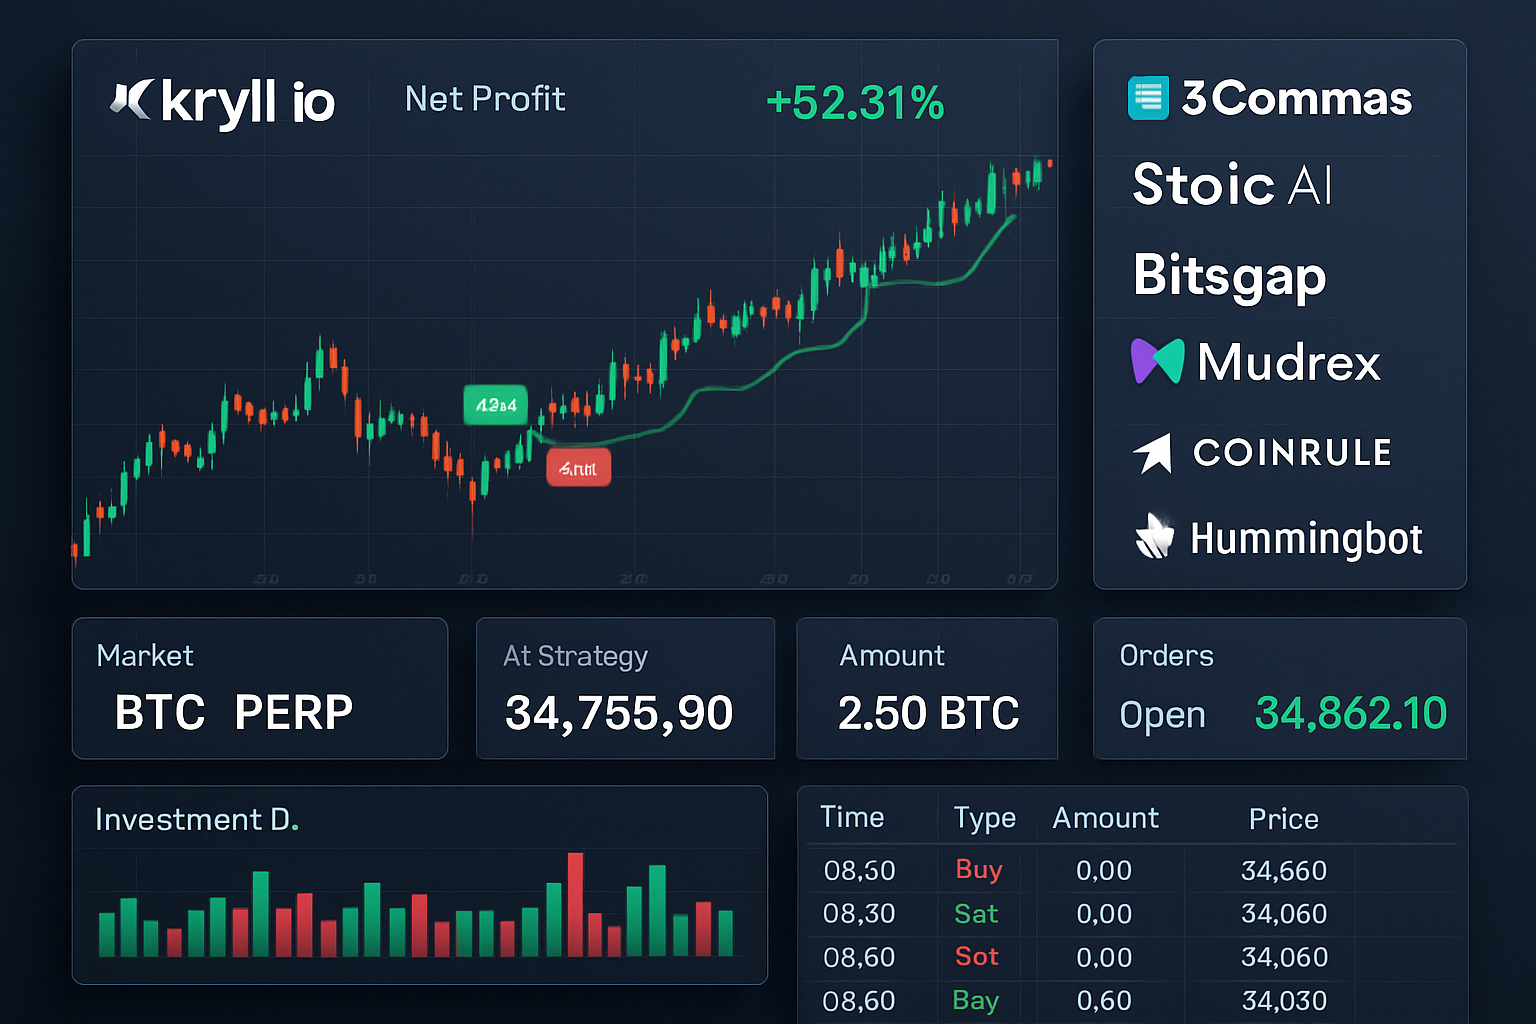Viewport: 1536px width, 1024px height.
Task: Sort the table by Price column header
Action: tap(1283, 819)
